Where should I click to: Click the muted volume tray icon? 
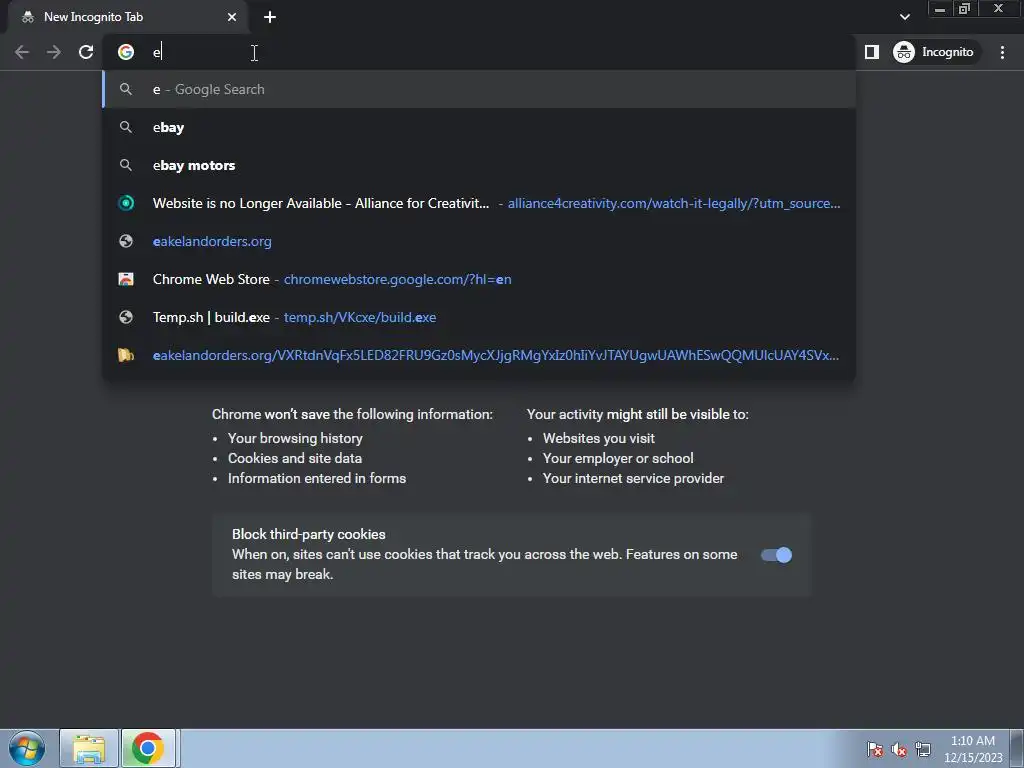point(899,749)
